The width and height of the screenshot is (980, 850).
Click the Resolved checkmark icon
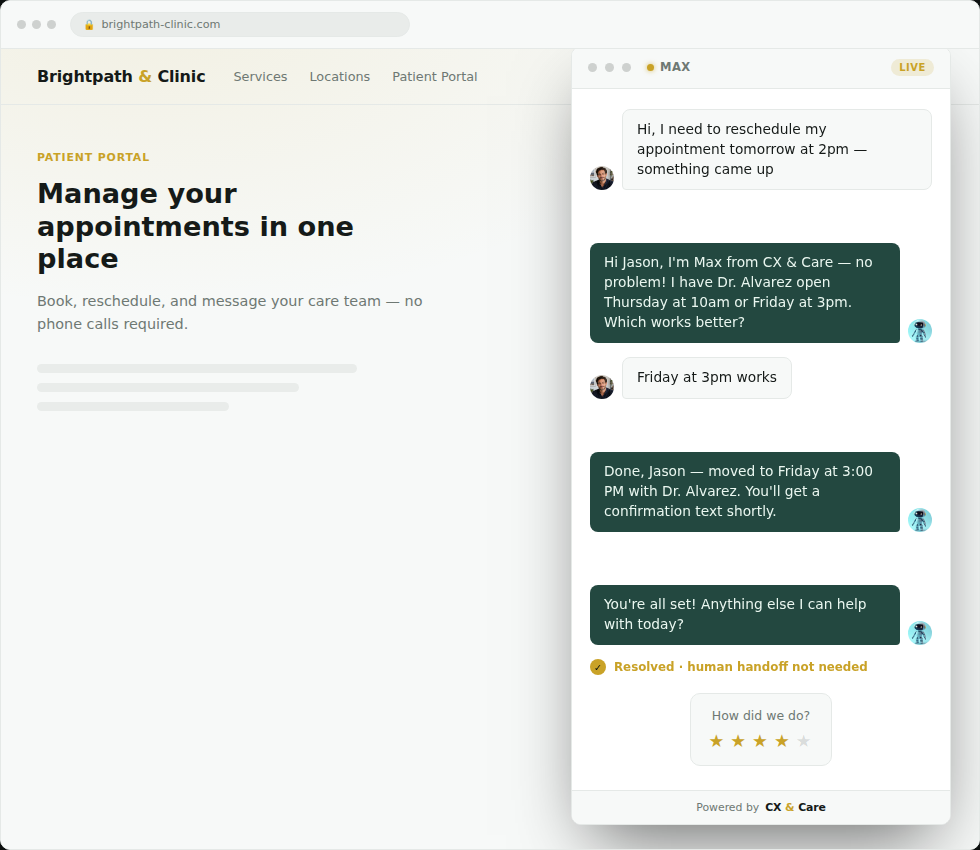[598, 667]
